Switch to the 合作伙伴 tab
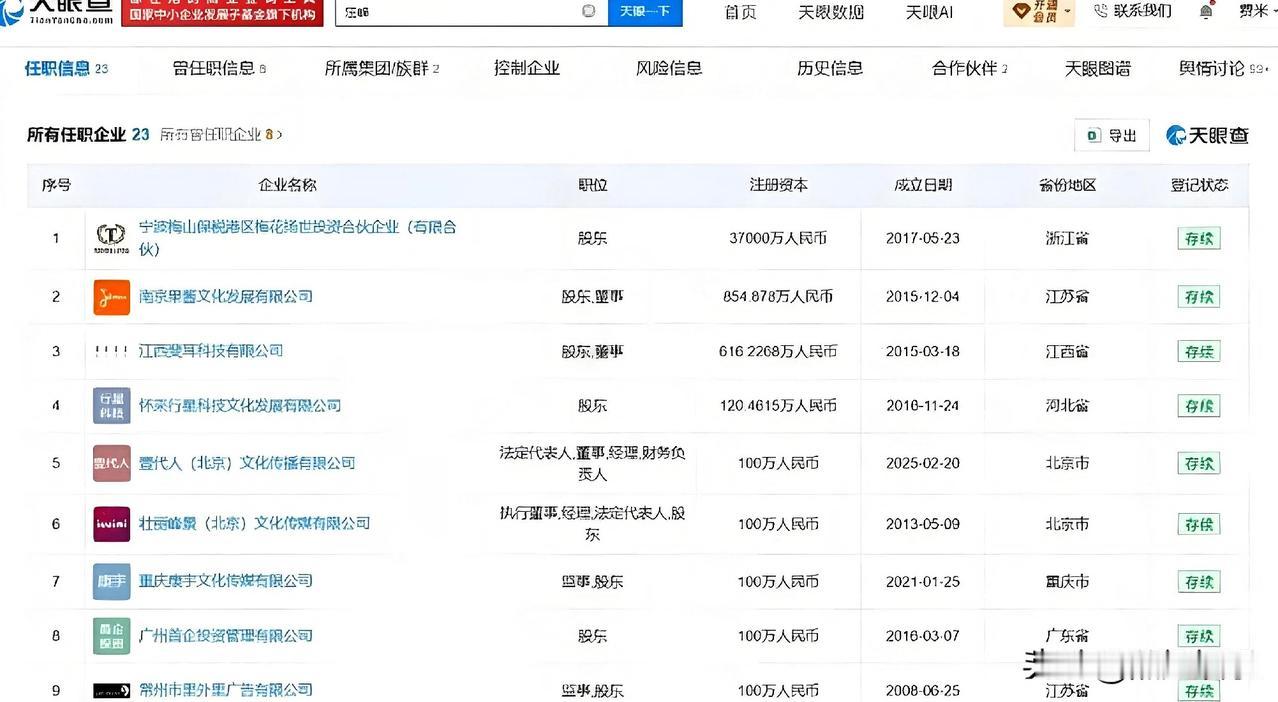 970,68
